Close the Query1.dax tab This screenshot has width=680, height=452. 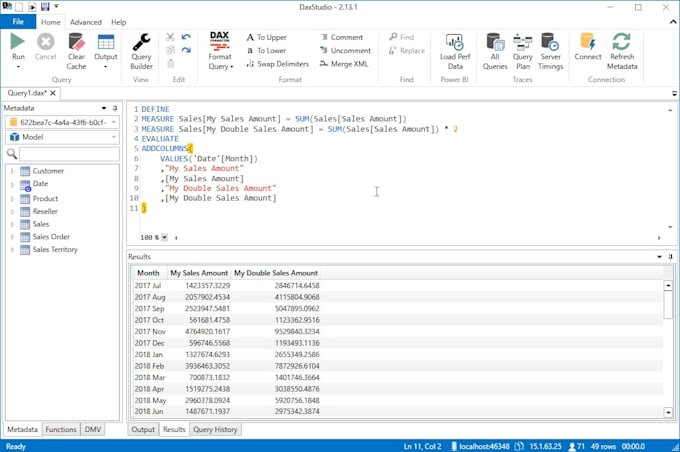click(x=53, y=93)
